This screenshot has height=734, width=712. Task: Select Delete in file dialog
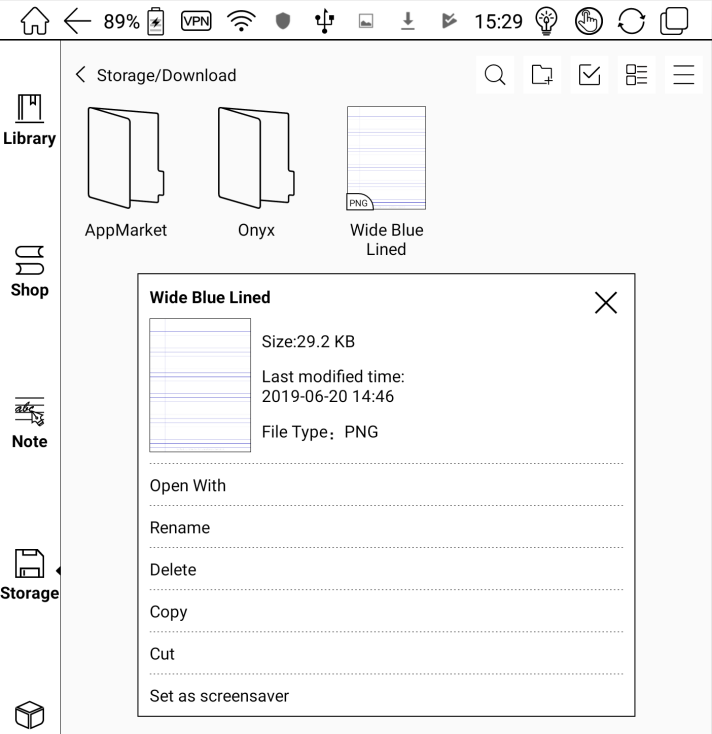[x=386, y=570]
